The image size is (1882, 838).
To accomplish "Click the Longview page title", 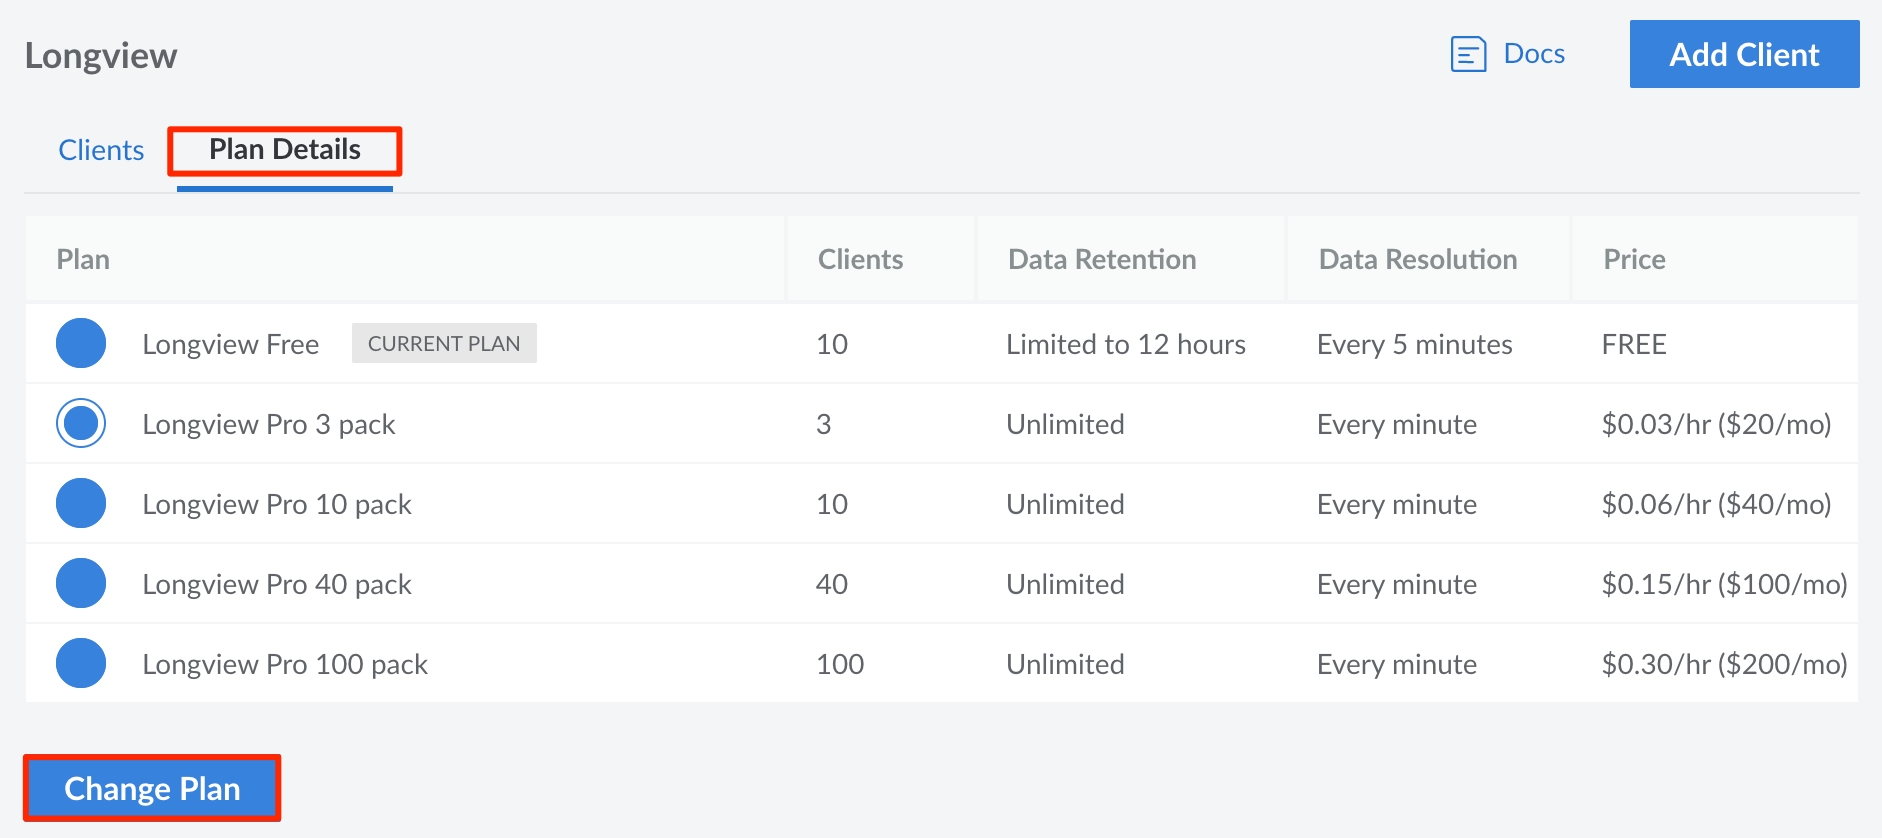I will pyautogui.click(x=101, y=56).
